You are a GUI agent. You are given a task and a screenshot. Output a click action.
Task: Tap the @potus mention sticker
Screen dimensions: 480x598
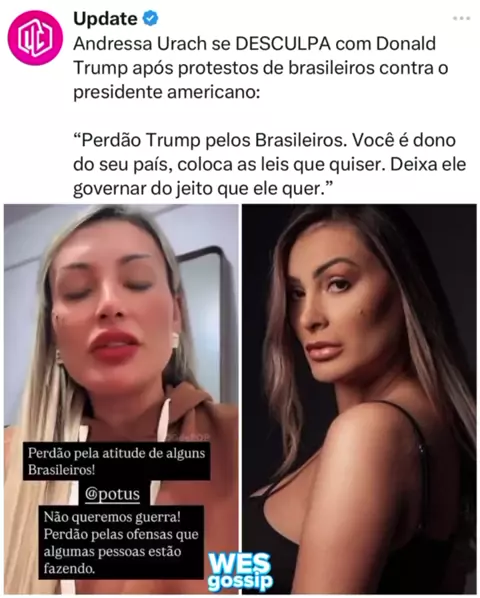[x=112, y=494]
